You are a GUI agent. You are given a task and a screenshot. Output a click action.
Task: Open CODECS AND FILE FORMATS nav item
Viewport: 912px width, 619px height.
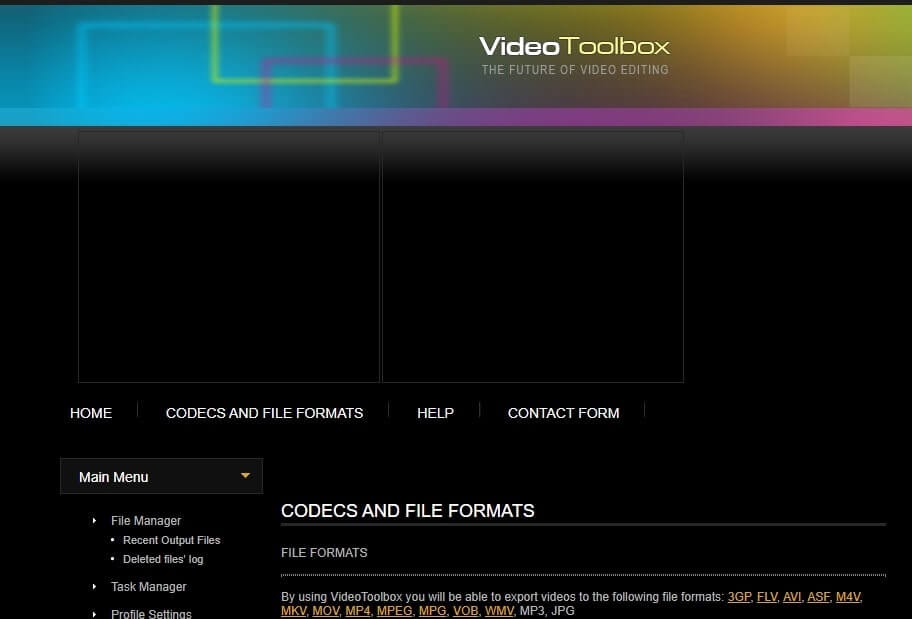tap(264, 413)
